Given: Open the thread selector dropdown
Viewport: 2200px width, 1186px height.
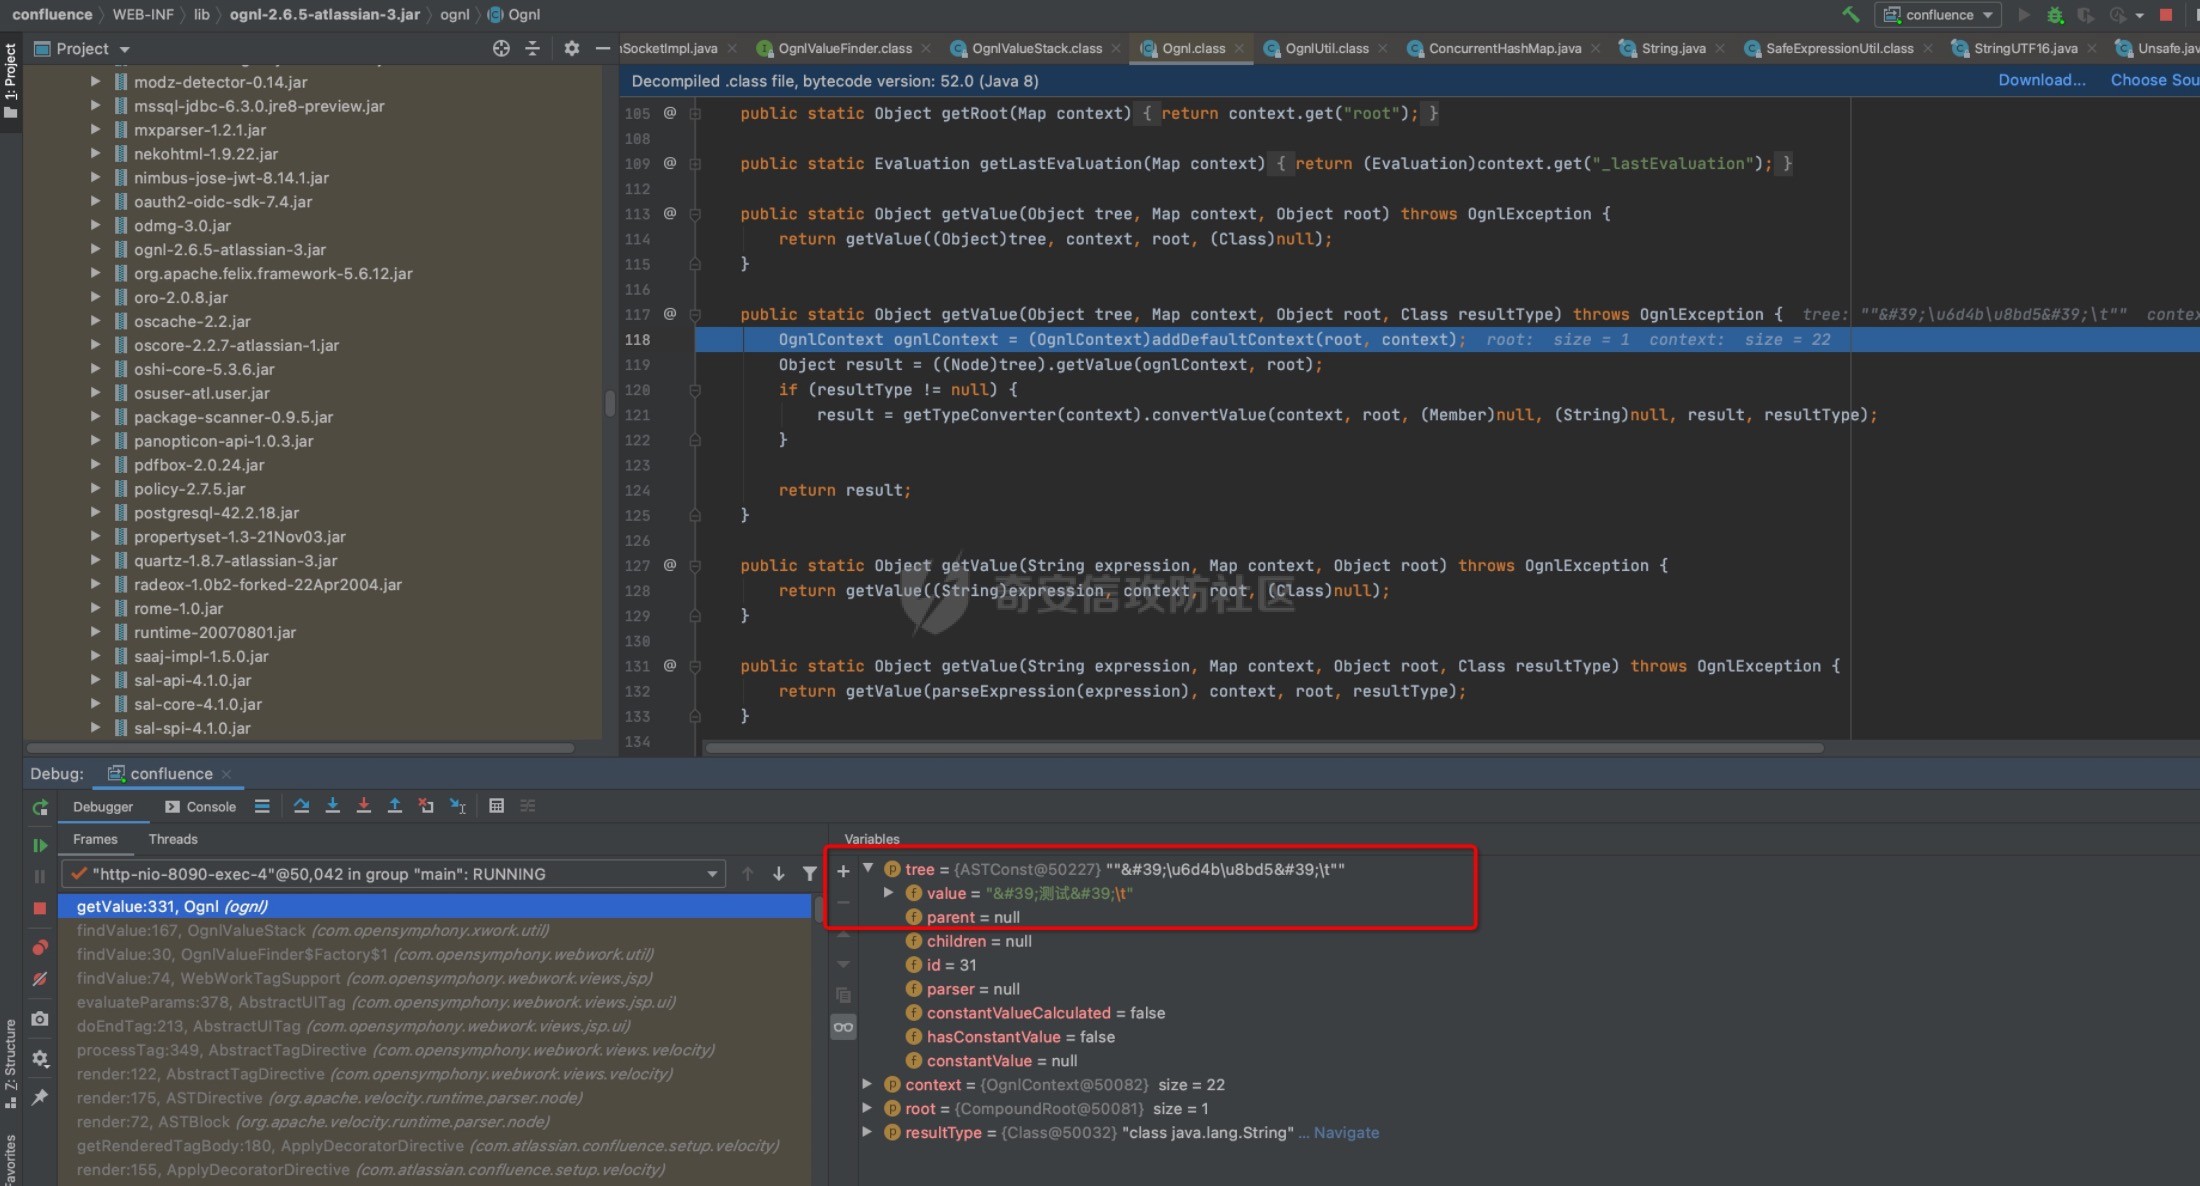Looking at the screenshot, I should point(712,874).
